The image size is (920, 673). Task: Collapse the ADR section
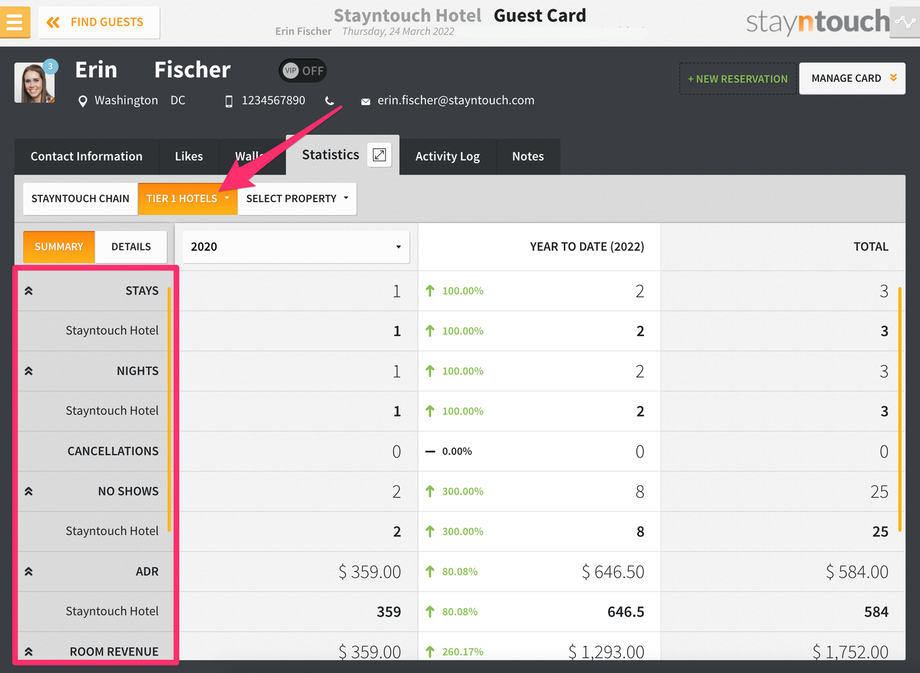click(x=28, y=571)
